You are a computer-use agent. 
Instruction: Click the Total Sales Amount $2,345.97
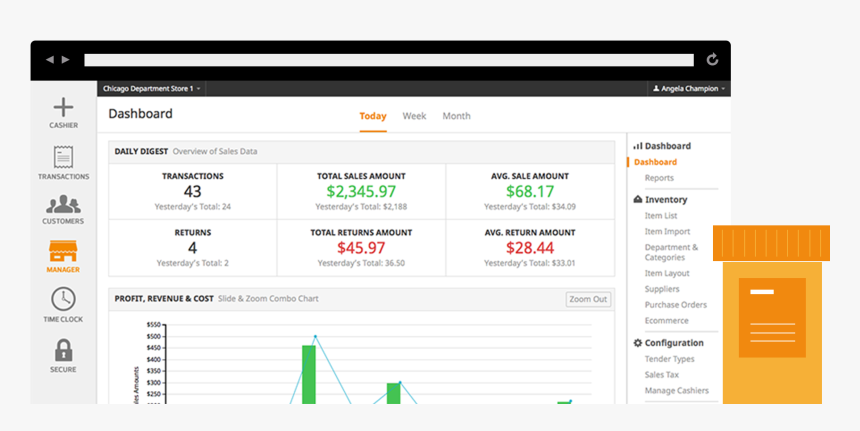[361, 191]
